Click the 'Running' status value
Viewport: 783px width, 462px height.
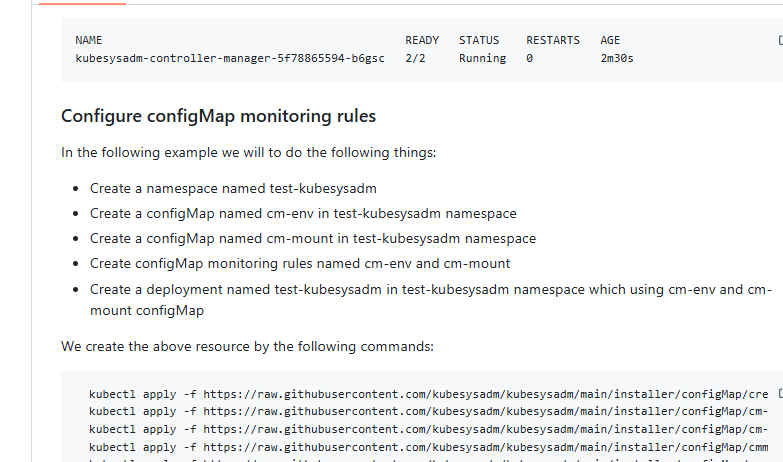tap(482, 58)
